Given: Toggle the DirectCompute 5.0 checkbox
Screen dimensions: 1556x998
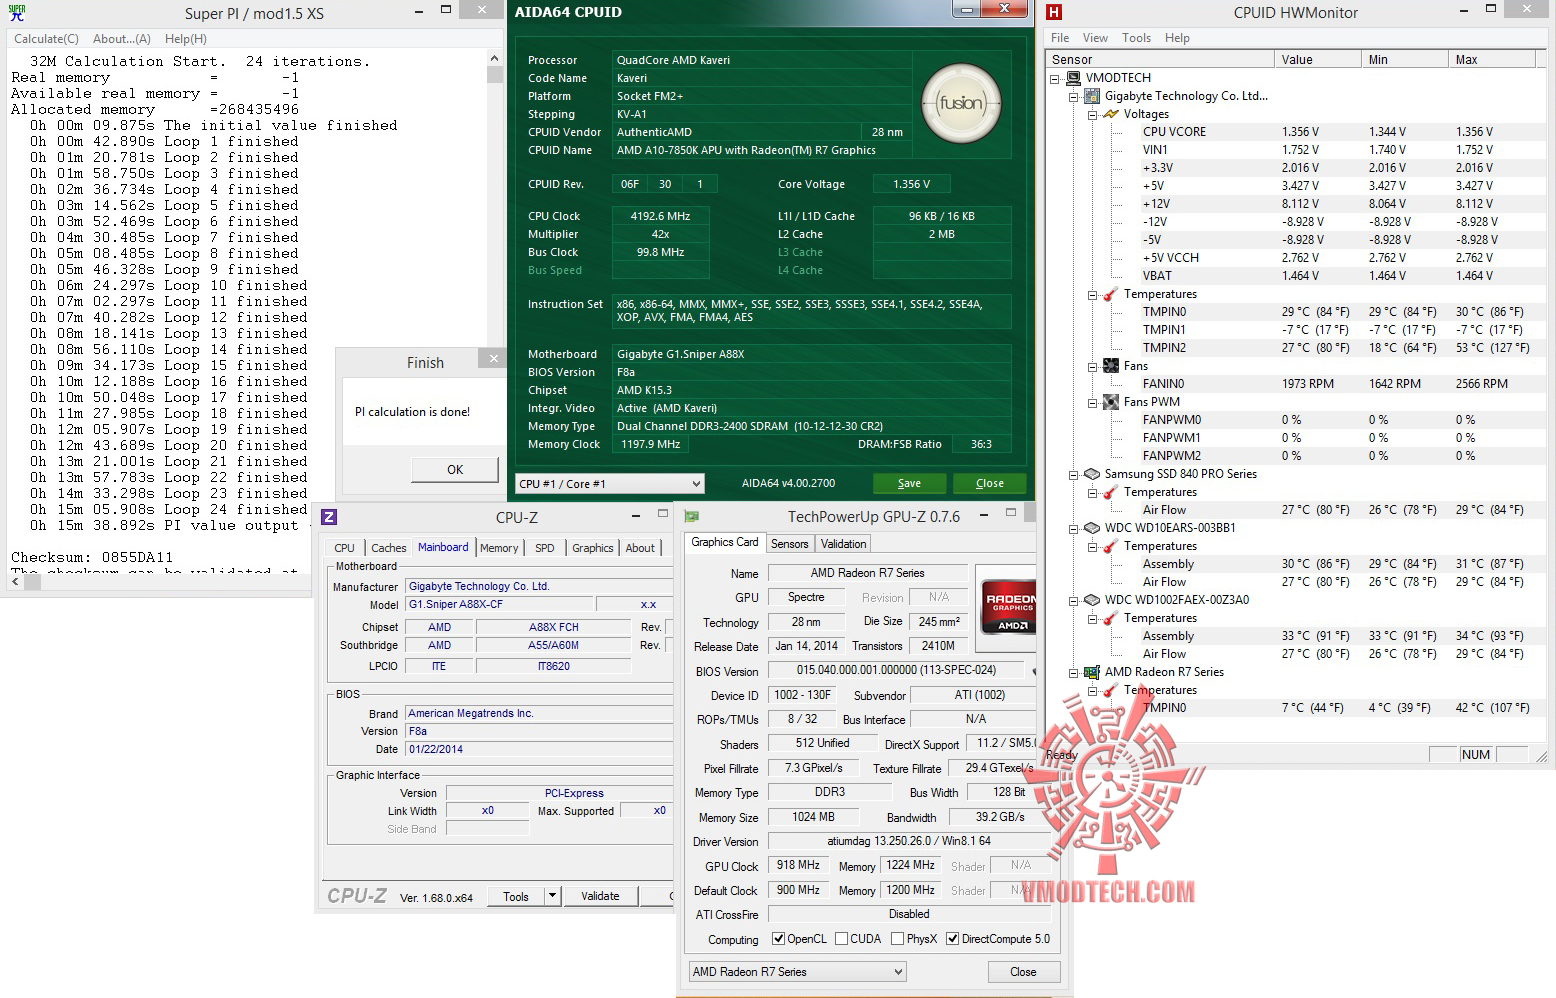Looking at the screenshot, I should click(x=953, y=939).
